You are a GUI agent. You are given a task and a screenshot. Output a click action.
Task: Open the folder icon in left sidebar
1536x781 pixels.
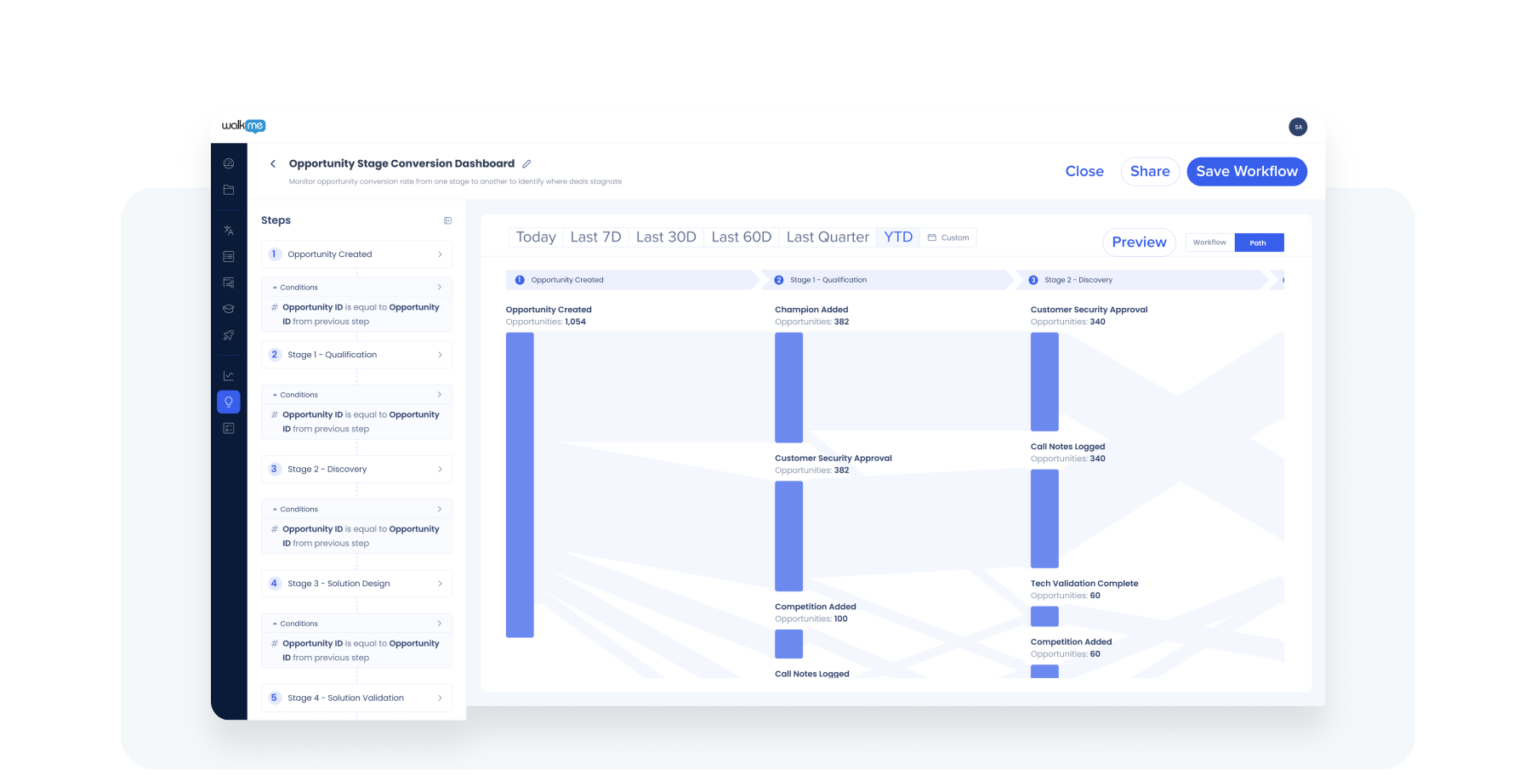point(228,189)
